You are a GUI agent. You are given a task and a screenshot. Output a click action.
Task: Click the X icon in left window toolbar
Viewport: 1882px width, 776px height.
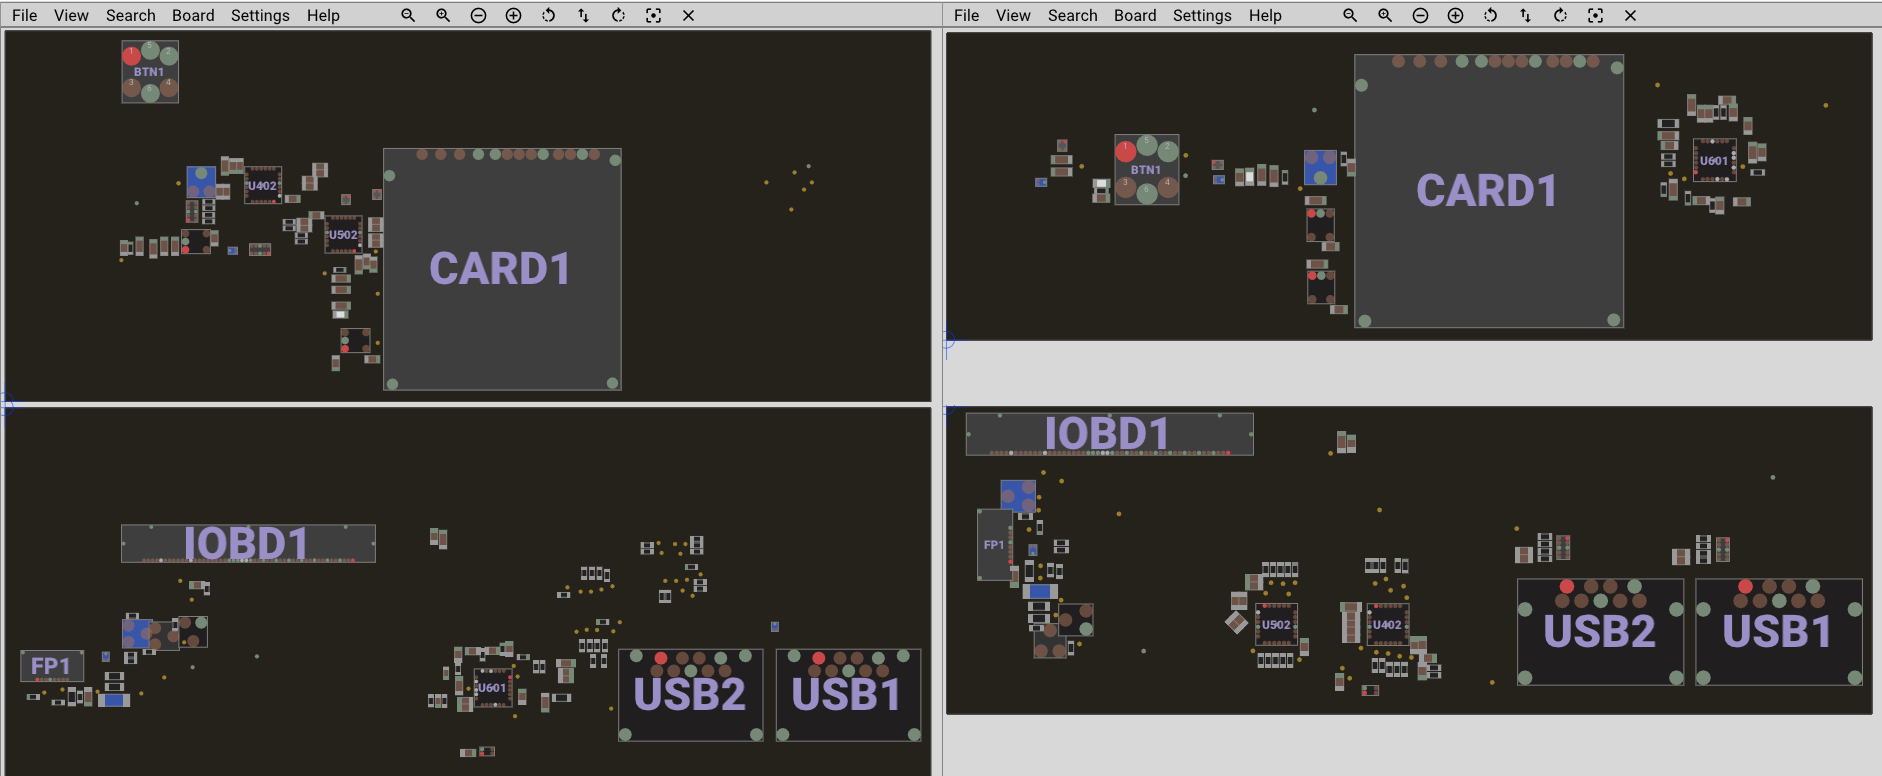[x=688, y=16]
